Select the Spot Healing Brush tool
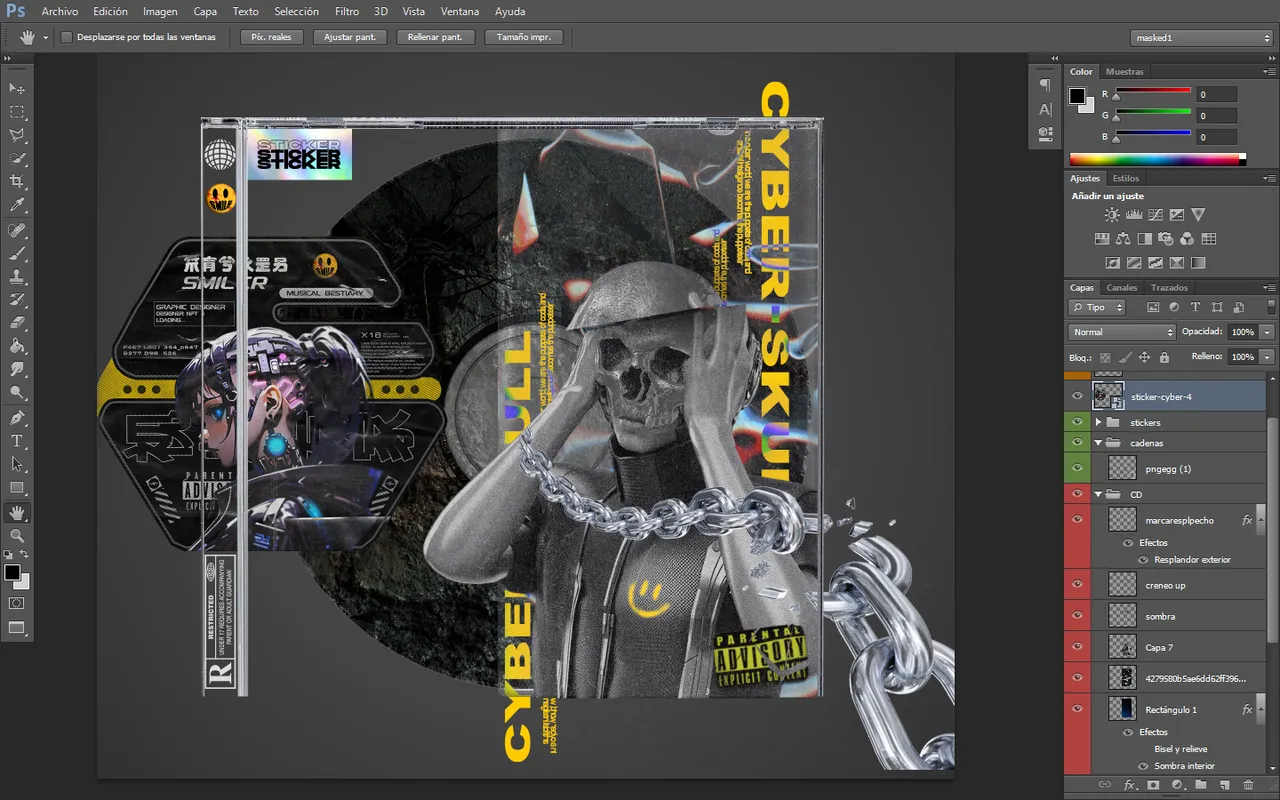This screenshot has height=800, width=1280. [17, 231]
